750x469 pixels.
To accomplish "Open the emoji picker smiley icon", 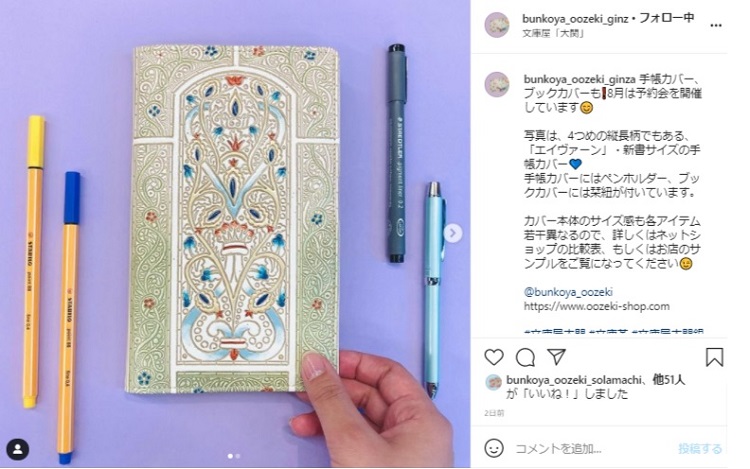I will tap(494, 448).
